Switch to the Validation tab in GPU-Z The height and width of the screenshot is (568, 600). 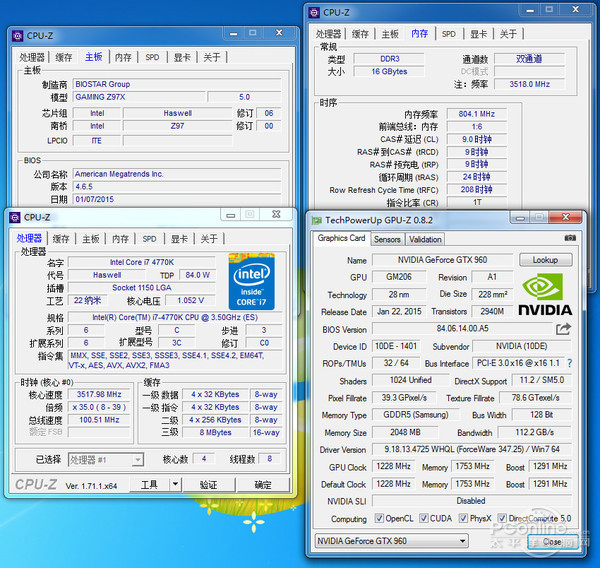point(425,240)
